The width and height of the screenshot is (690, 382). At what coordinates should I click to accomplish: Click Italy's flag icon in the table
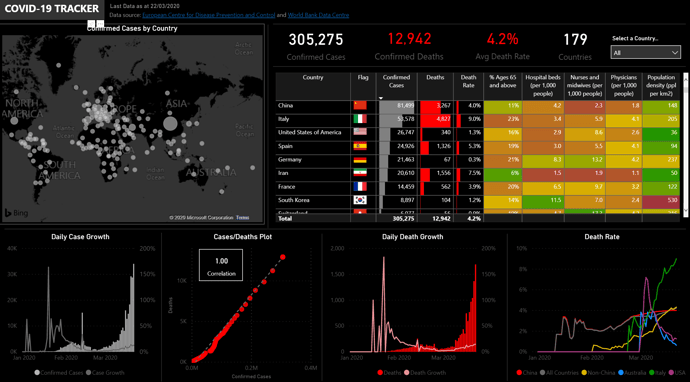click(x=360, y=119)
